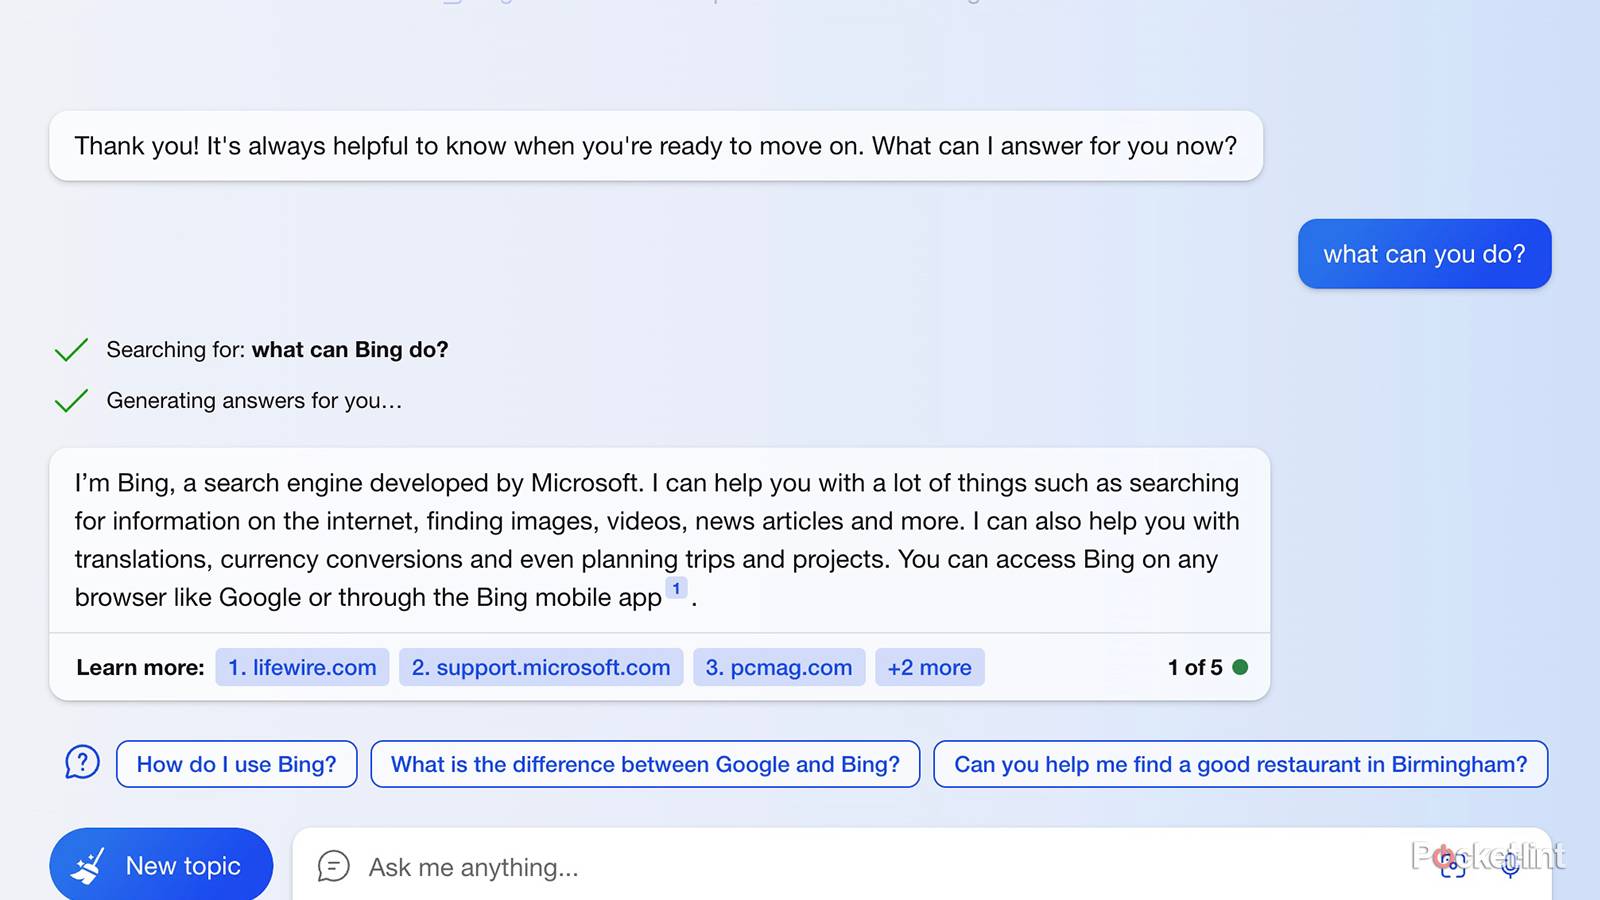
Task: Click the visual search camera icon
Action: [1453, 864]
